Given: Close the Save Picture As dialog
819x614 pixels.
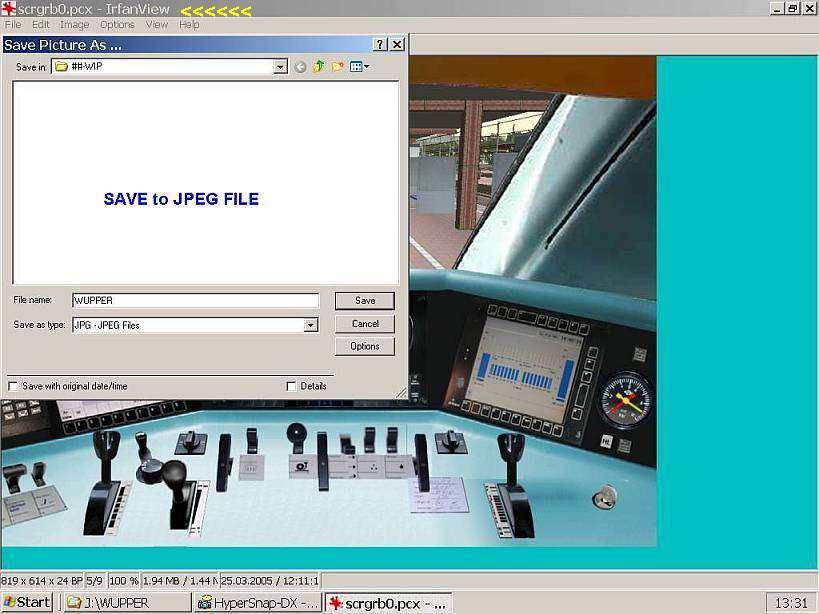Looking at the screenshot, I should [397, 45].
